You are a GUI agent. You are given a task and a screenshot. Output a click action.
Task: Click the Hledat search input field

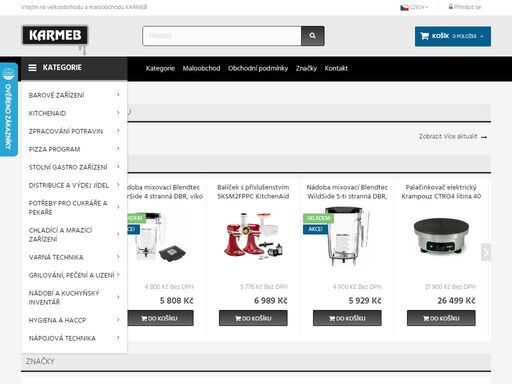point(222,36)
